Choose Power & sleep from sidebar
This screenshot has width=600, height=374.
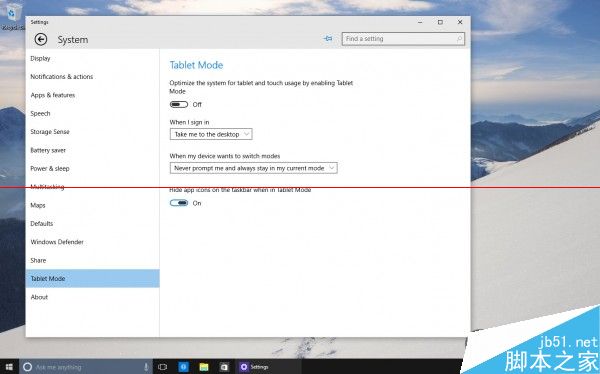[x=50, y=168]
